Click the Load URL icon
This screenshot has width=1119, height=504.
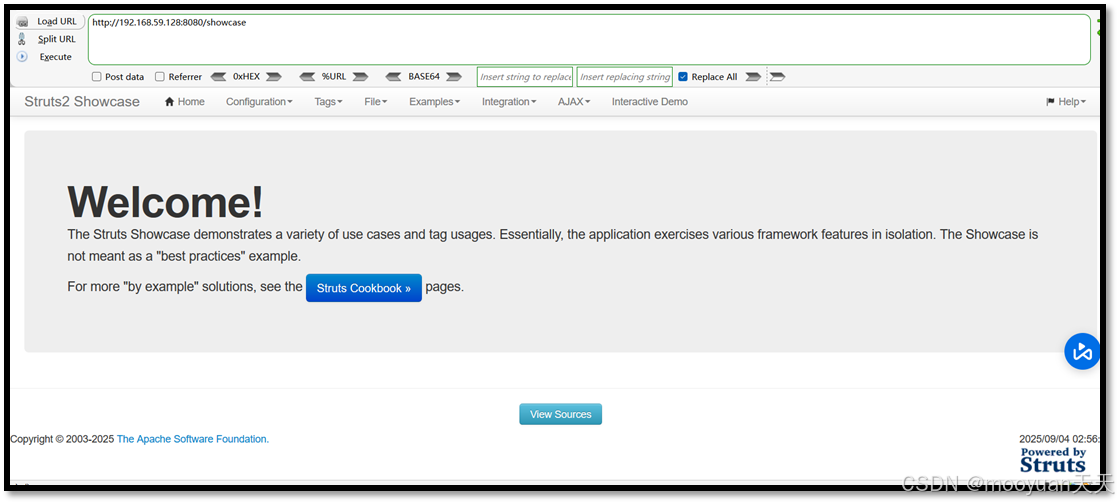click(22, 22)
